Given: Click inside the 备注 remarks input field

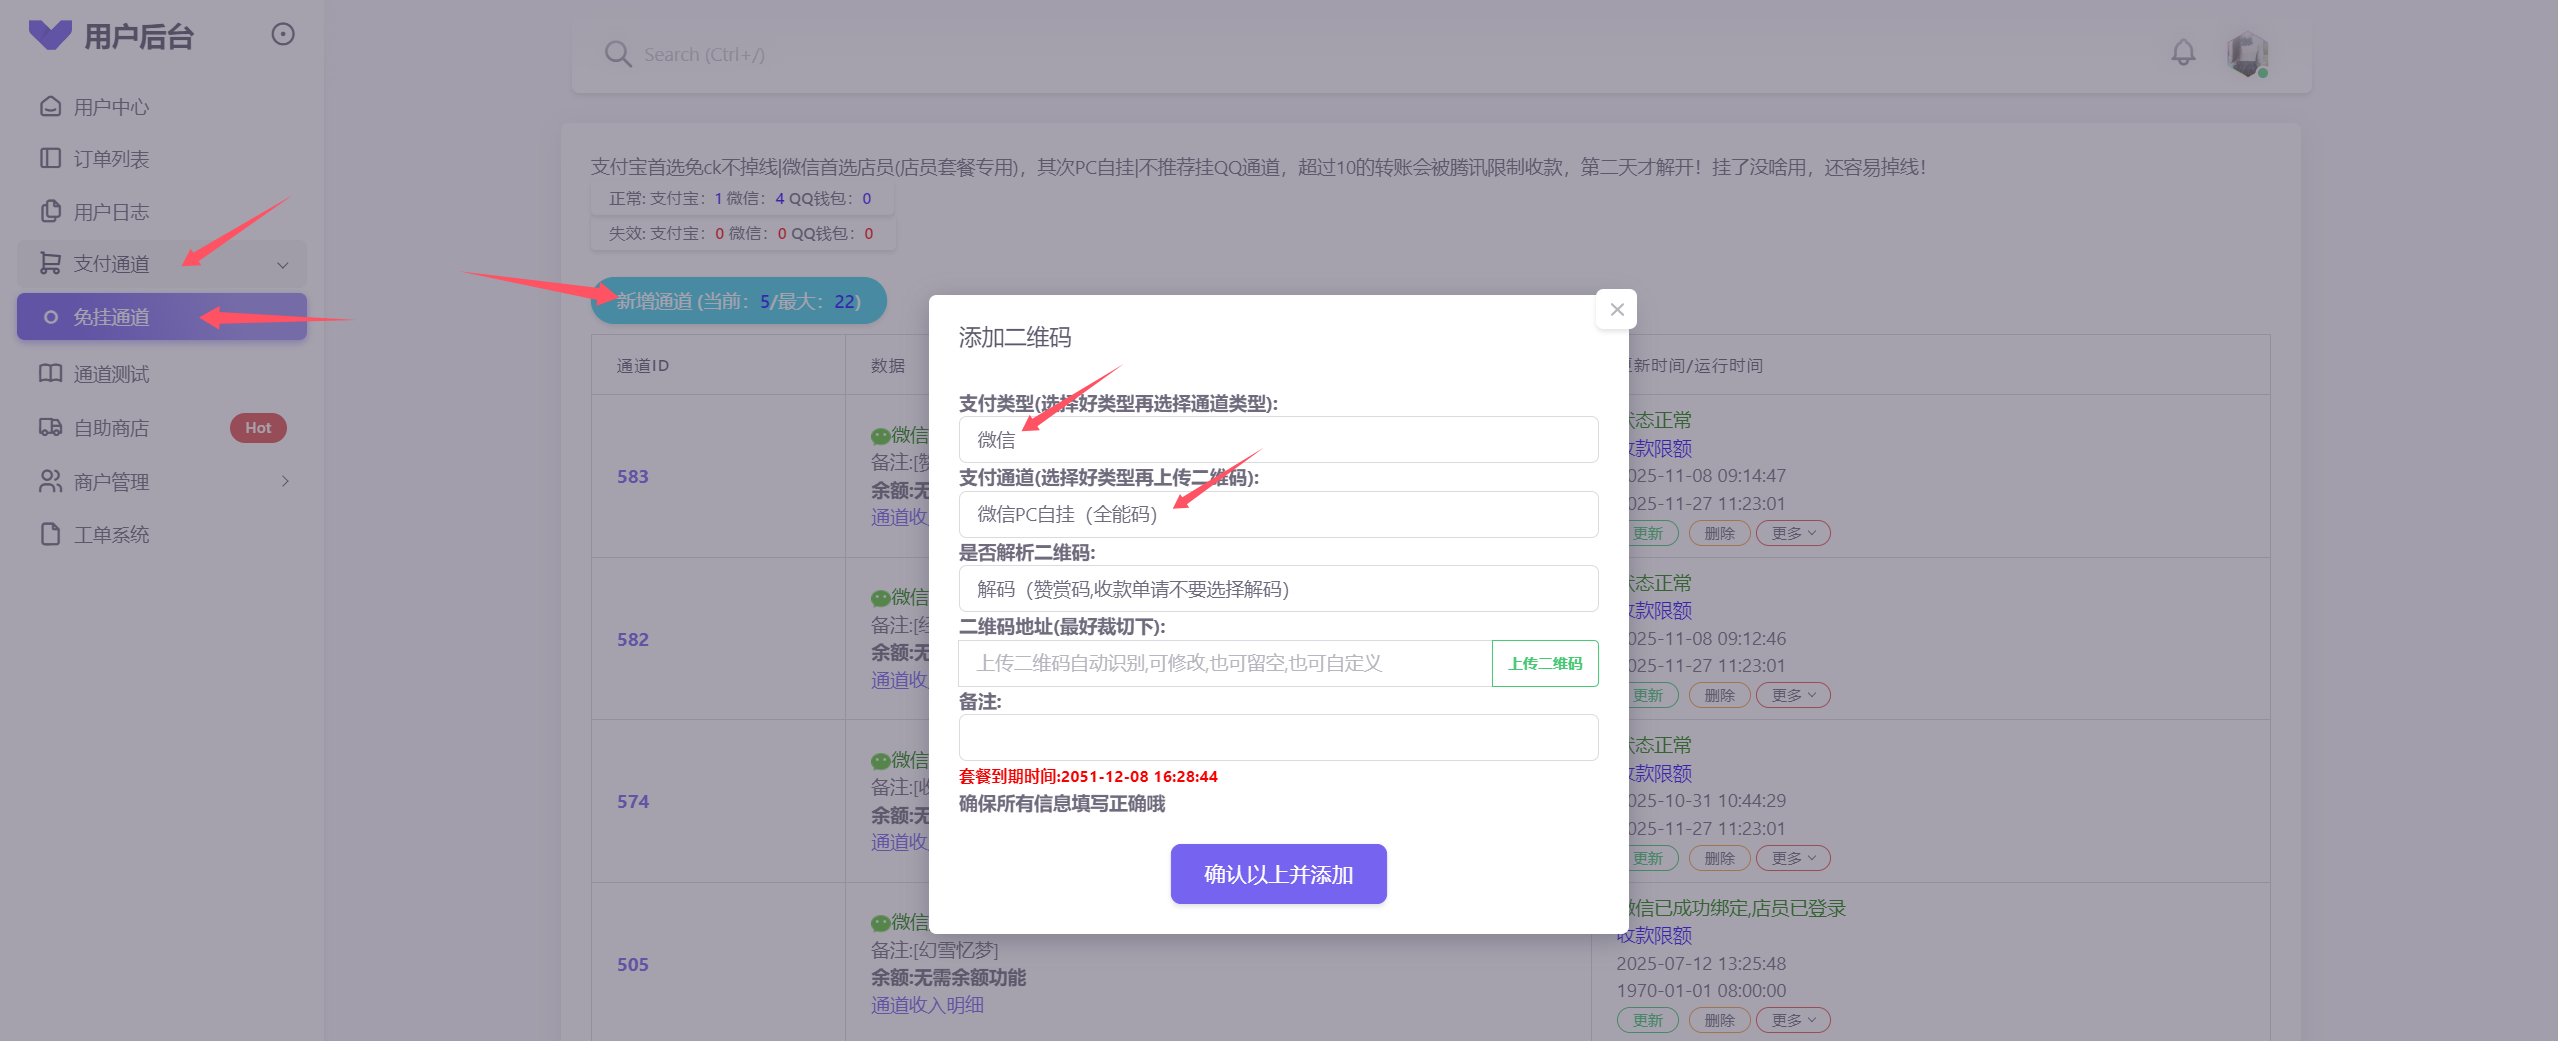Looking at the screenshot, I should point(1278,737).
